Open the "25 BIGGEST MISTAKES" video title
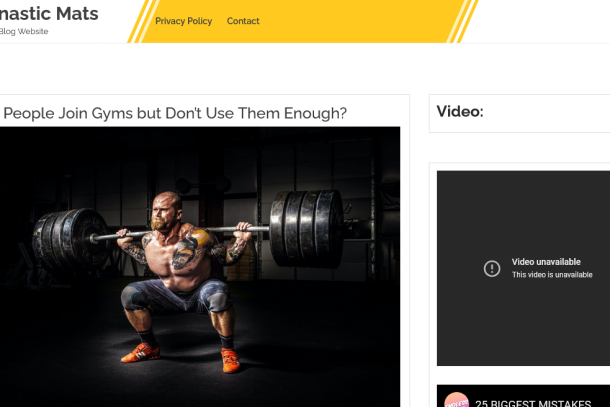This screenshot has height=407, width=610. [533, 403]
